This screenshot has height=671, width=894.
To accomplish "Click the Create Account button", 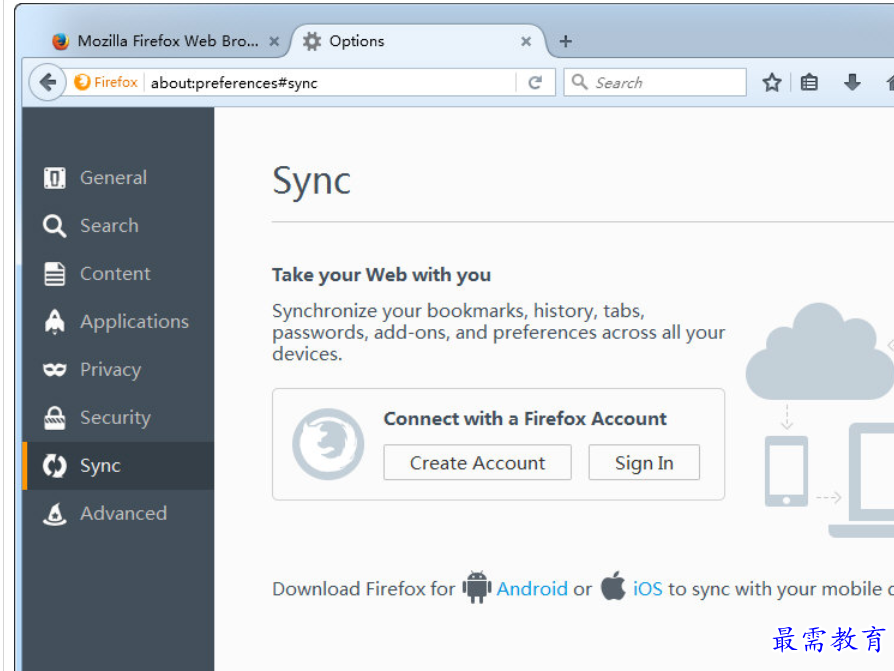I will pyautogui.click(x=477, y=462).
